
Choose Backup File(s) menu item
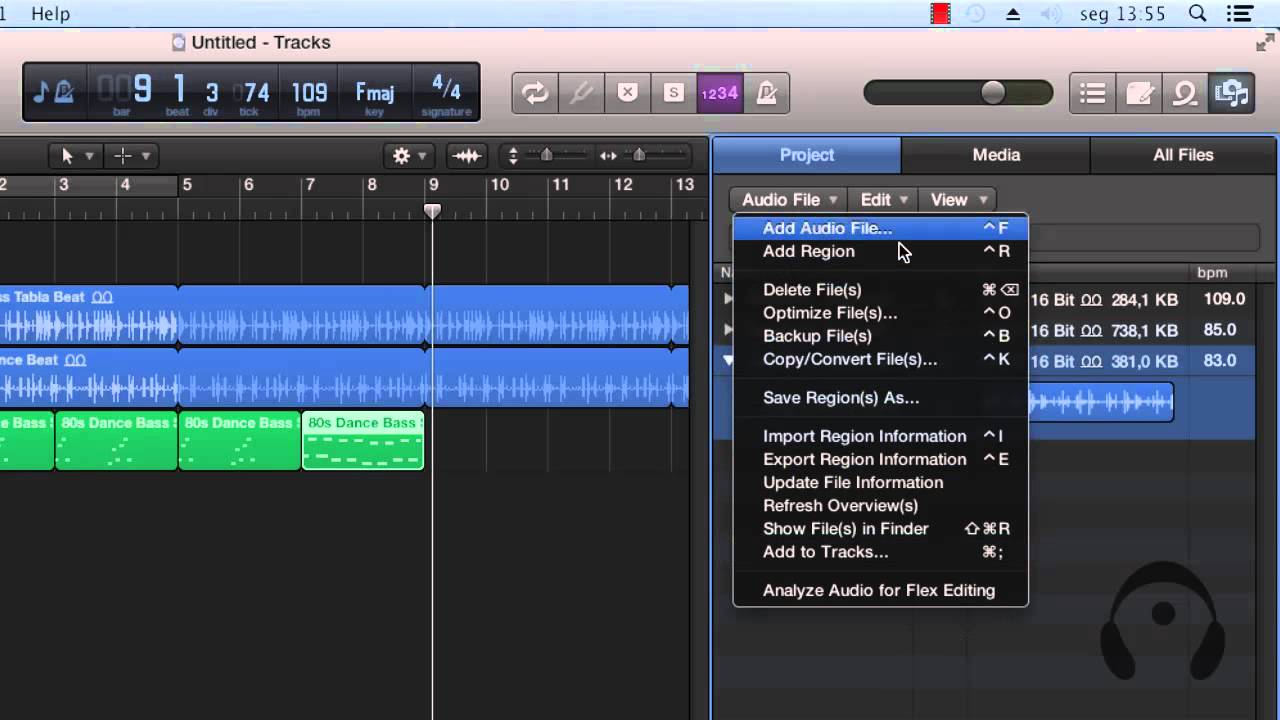[880, 336]
